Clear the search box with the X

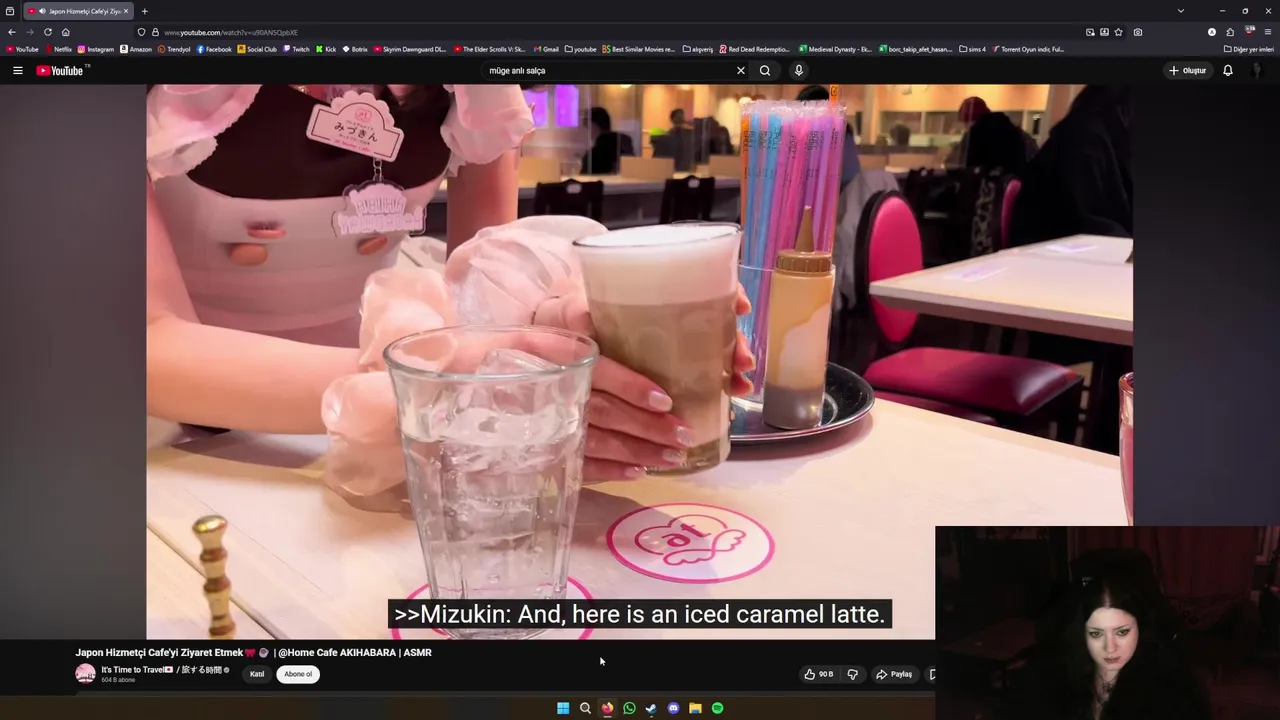pyautogui.click(x=741, y=70)
